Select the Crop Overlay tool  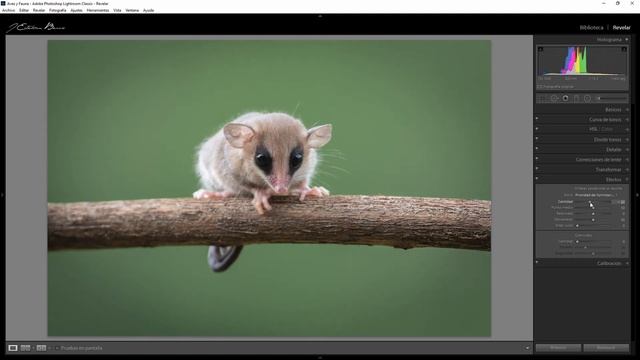pos(542,98)
